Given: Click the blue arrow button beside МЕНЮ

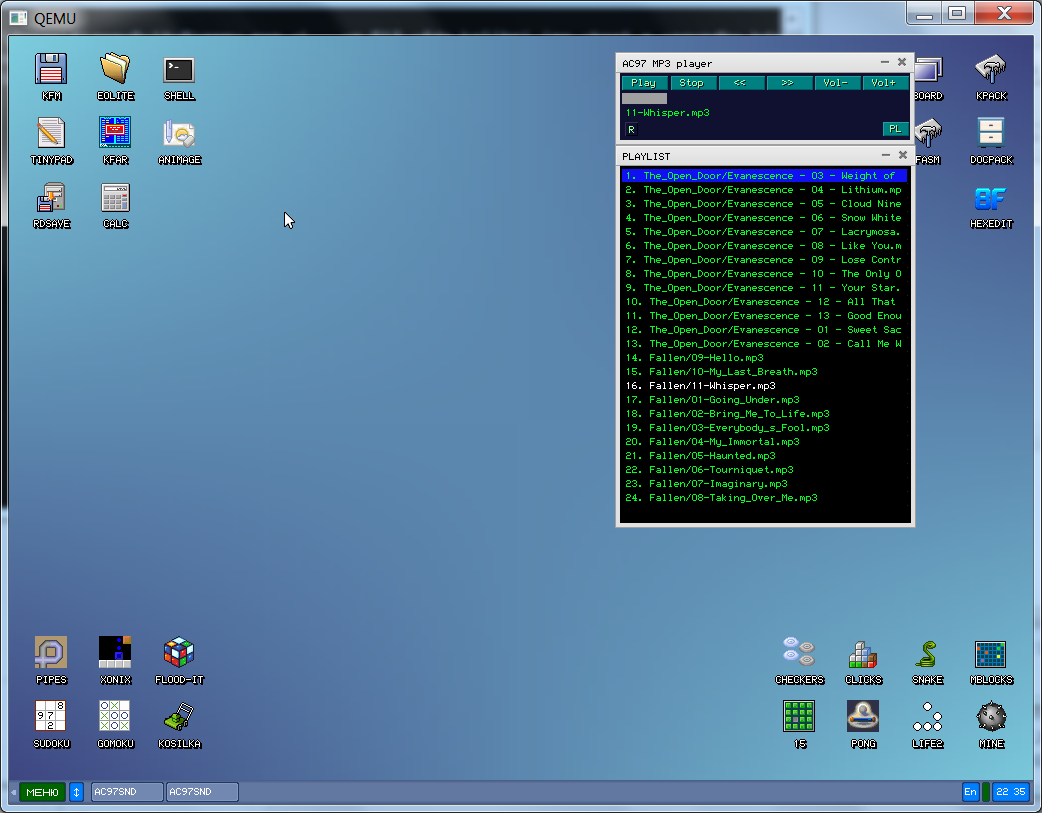Looking at the screenshot, I should click(76, 792).
